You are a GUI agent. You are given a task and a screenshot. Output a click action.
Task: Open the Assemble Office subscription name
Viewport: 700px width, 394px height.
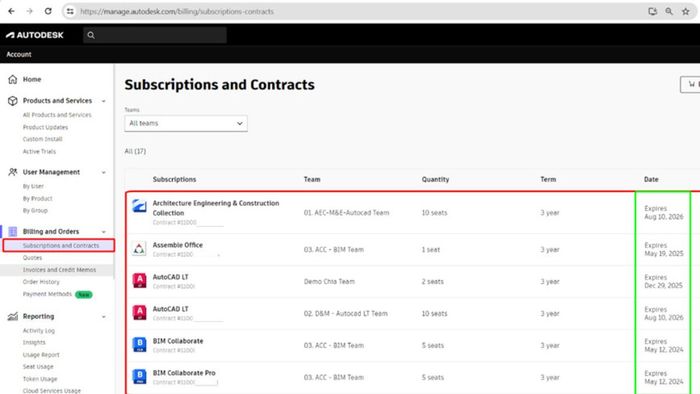178,245
